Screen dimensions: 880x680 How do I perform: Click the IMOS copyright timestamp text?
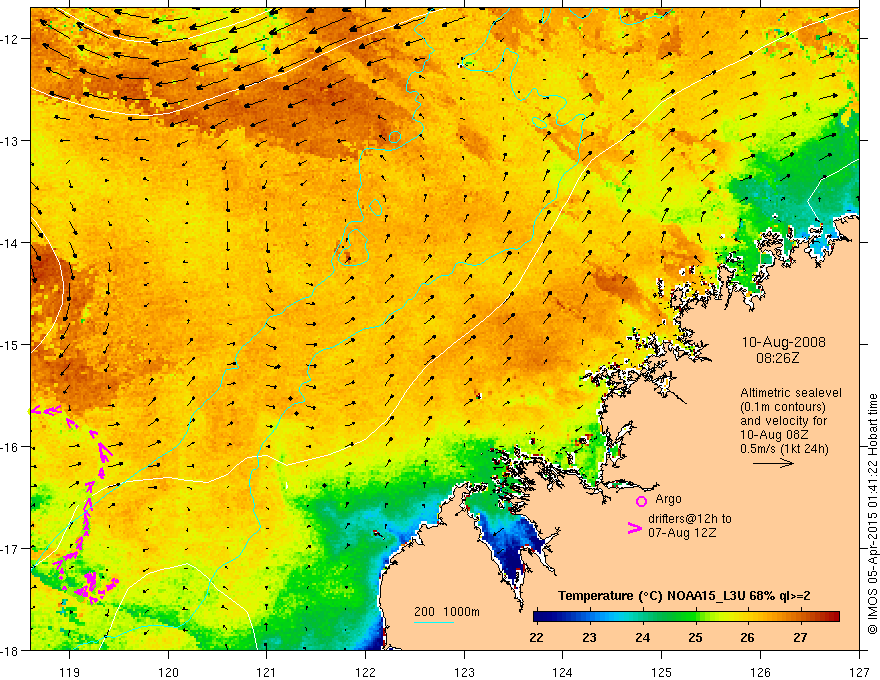click(872, 514)
